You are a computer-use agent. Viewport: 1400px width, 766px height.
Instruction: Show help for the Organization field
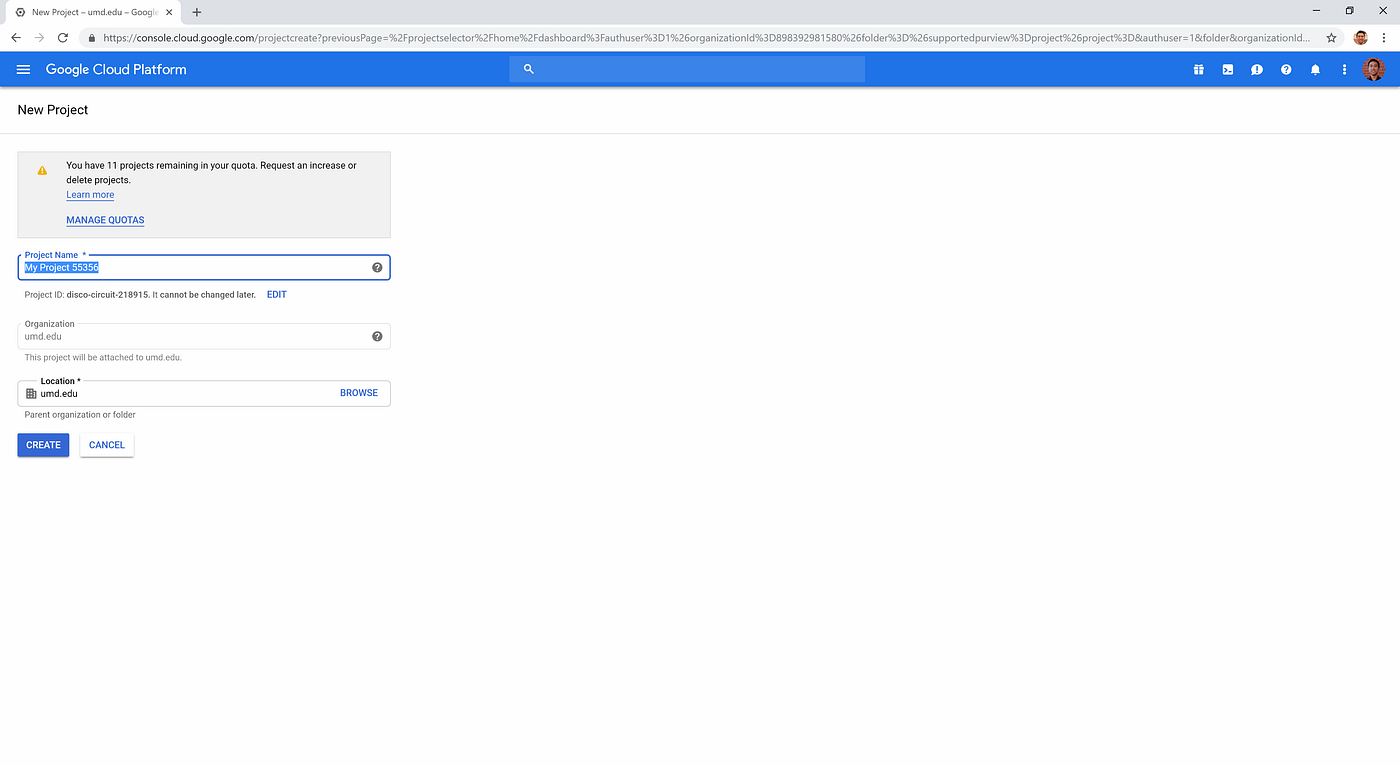pyautogui.click(x=377, y=336)
